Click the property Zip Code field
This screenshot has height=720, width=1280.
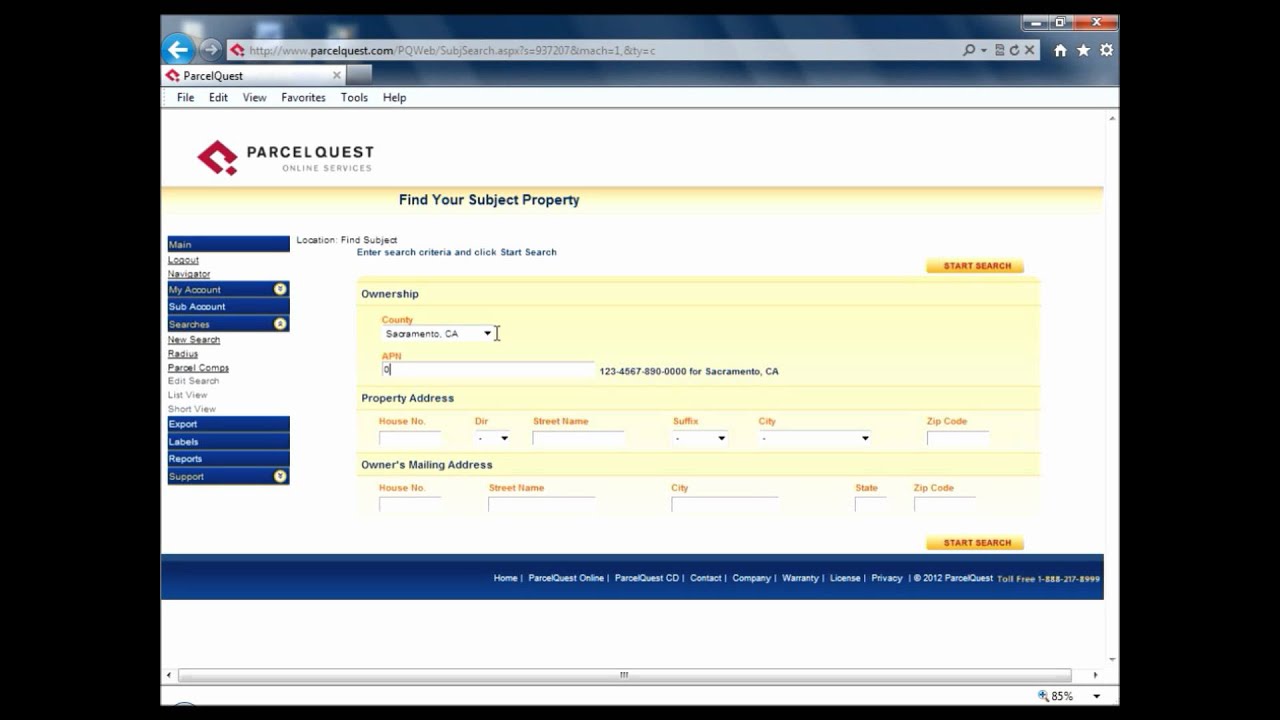click(958, 438)
